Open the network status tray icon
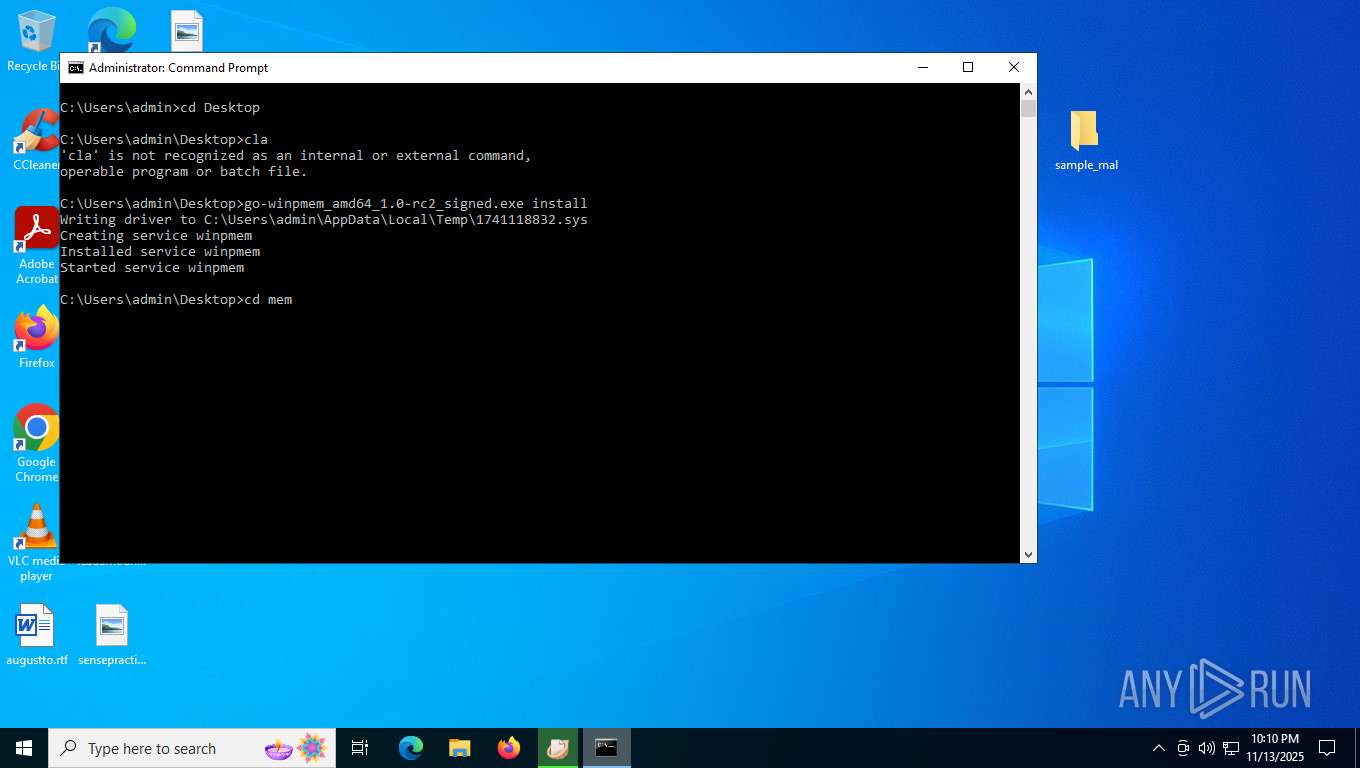This screenshot has height=768, width=1360. pos(1230,748)
